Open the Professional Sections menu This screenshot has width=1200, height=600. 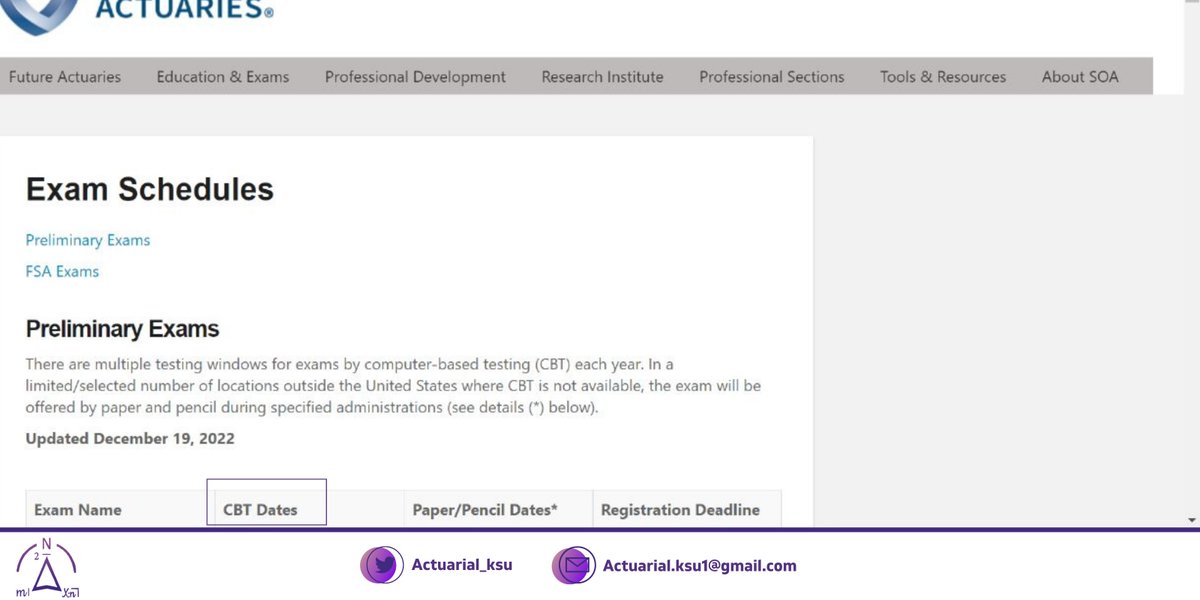point(772,77)
